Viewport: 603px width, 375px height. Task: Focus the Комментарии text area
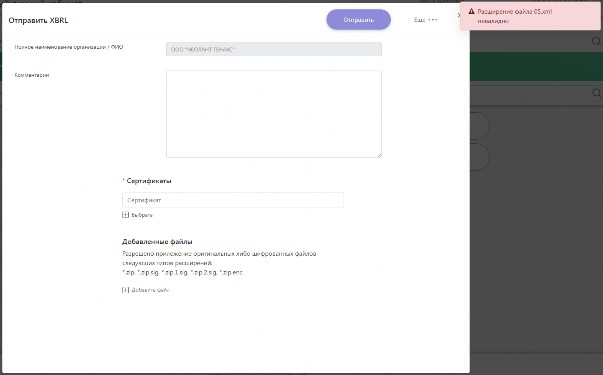[x=274, y=114]
